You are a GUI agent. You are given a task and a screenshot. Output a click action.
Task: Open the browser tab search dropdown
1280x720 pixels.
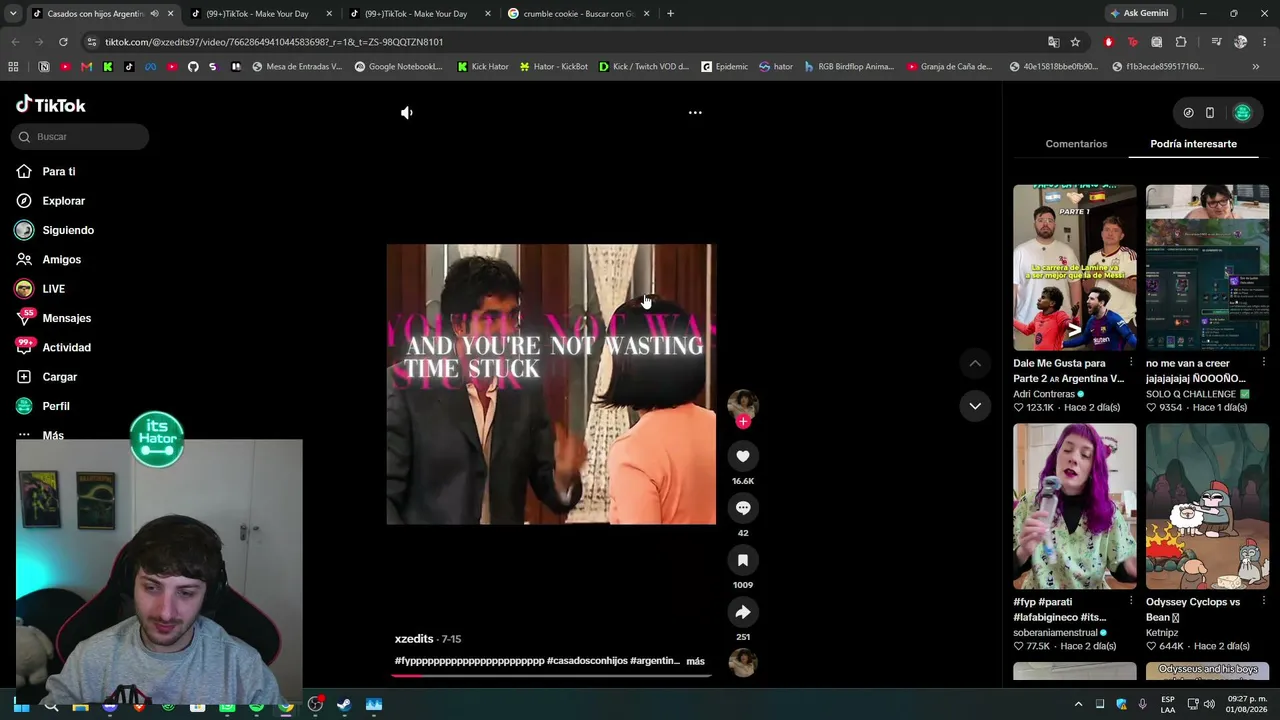(x=13, y=14)
